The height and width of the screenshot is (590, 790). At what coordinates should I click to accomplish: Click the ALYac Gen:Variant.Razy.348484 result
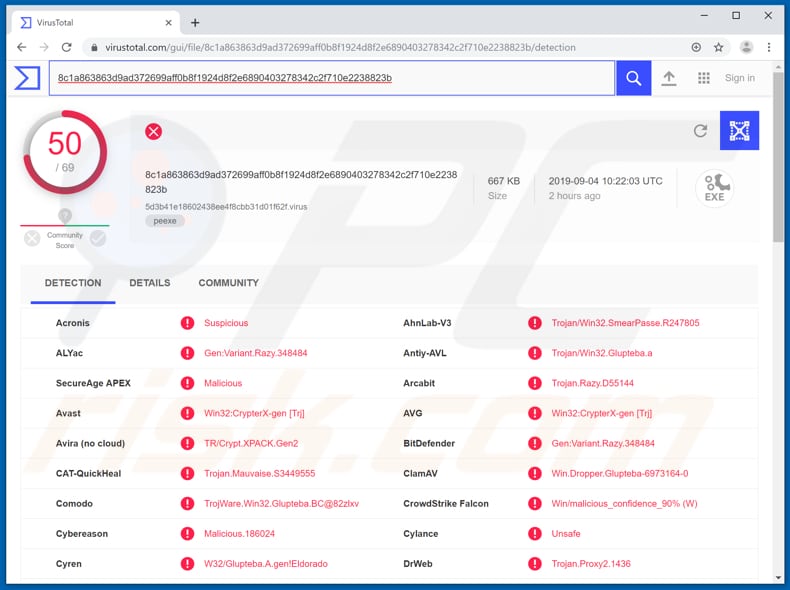255,353
